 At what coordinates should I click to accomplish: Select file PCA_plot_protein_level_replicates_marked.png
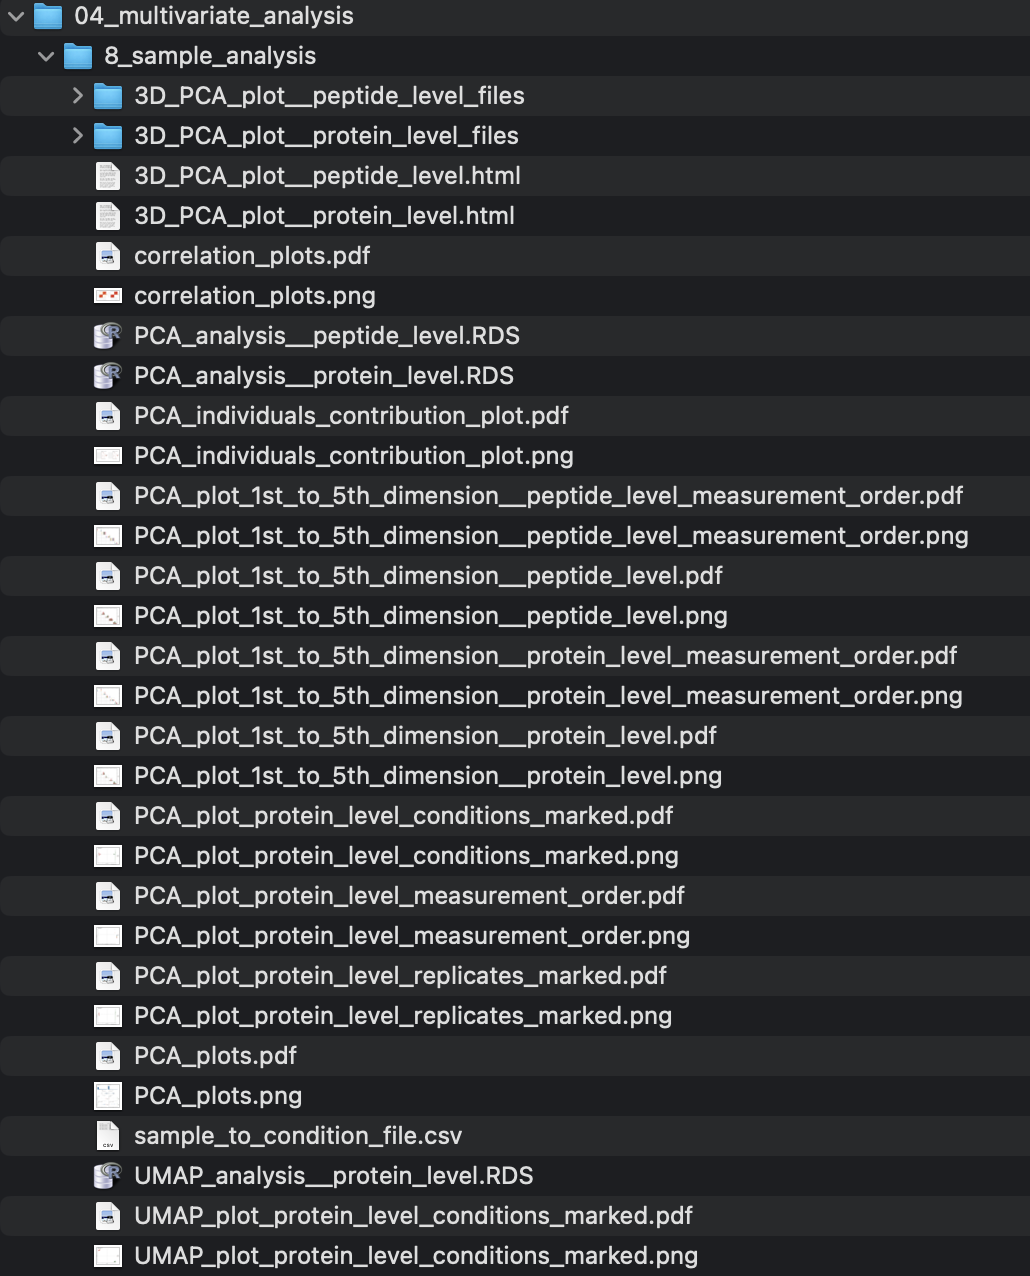pyautogui.click(x=403, y=1016)
